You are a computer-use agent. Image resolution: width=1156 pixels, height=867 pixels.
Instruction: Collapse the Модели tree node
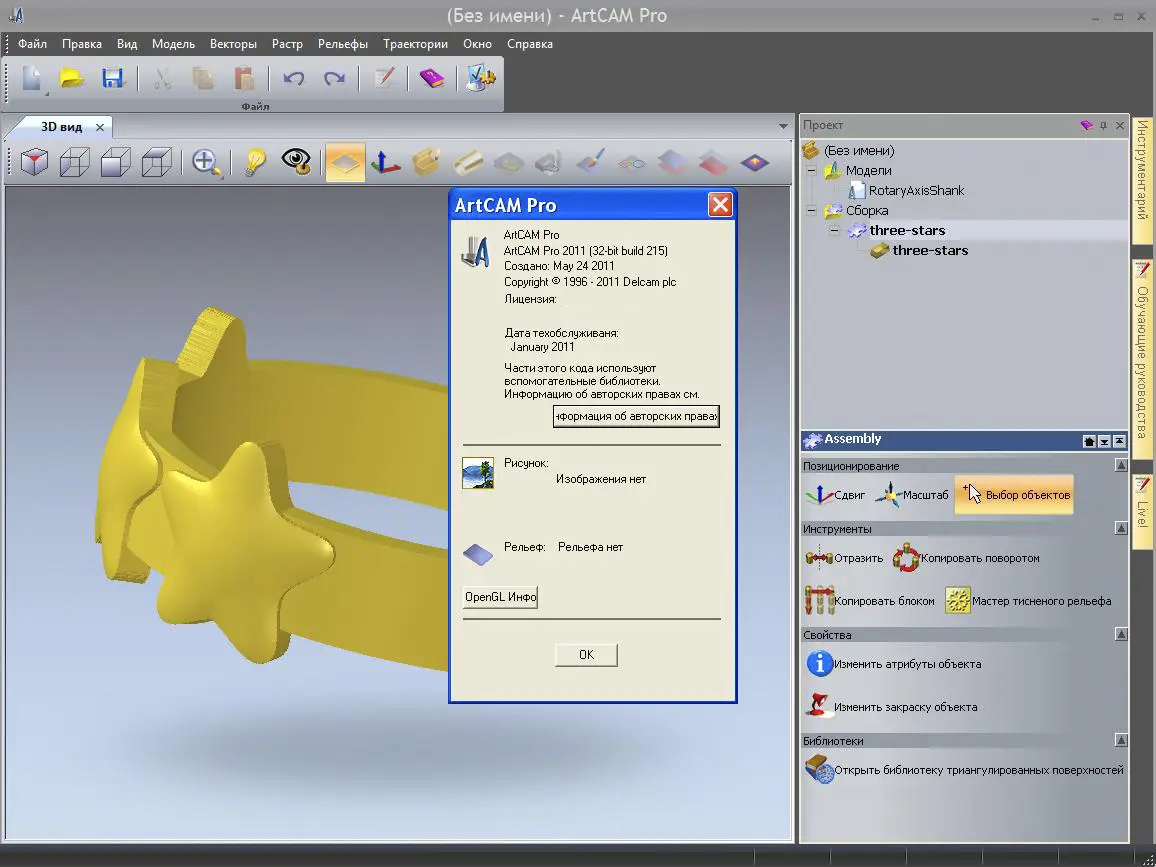pyautogui.click(x=812, y=171)
